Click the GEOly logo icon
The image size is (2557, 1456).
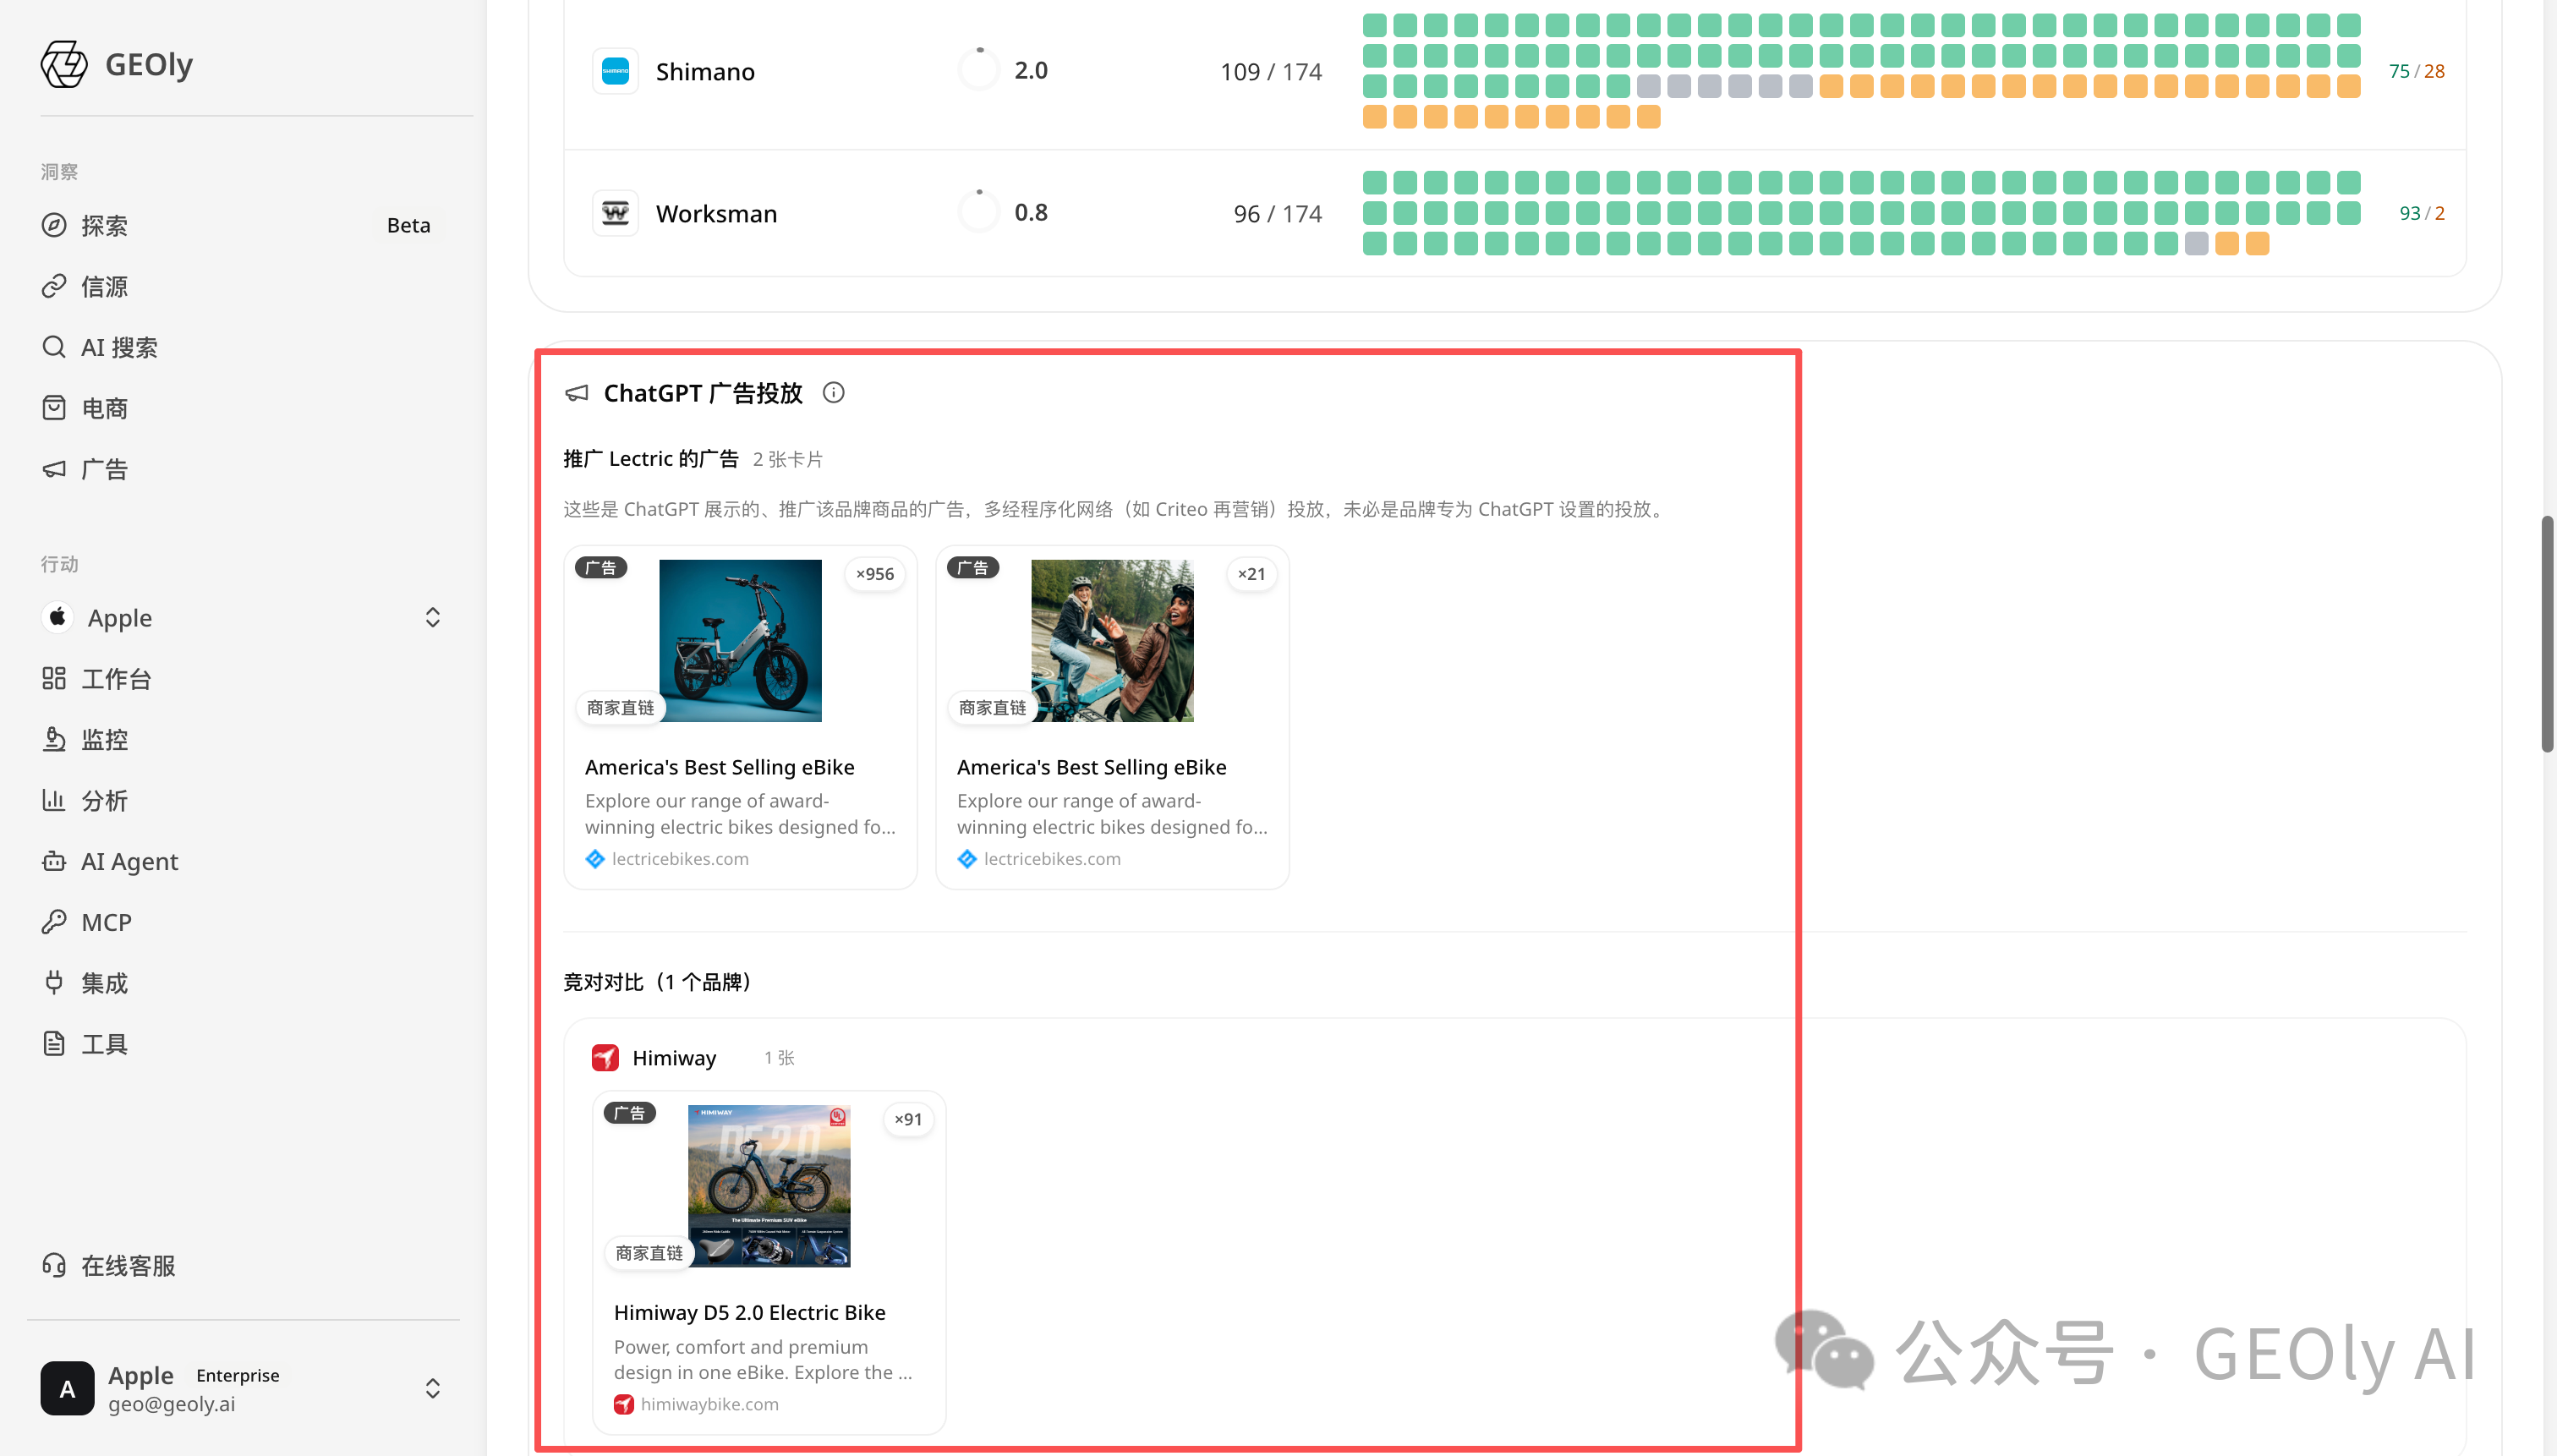[64, 64]
